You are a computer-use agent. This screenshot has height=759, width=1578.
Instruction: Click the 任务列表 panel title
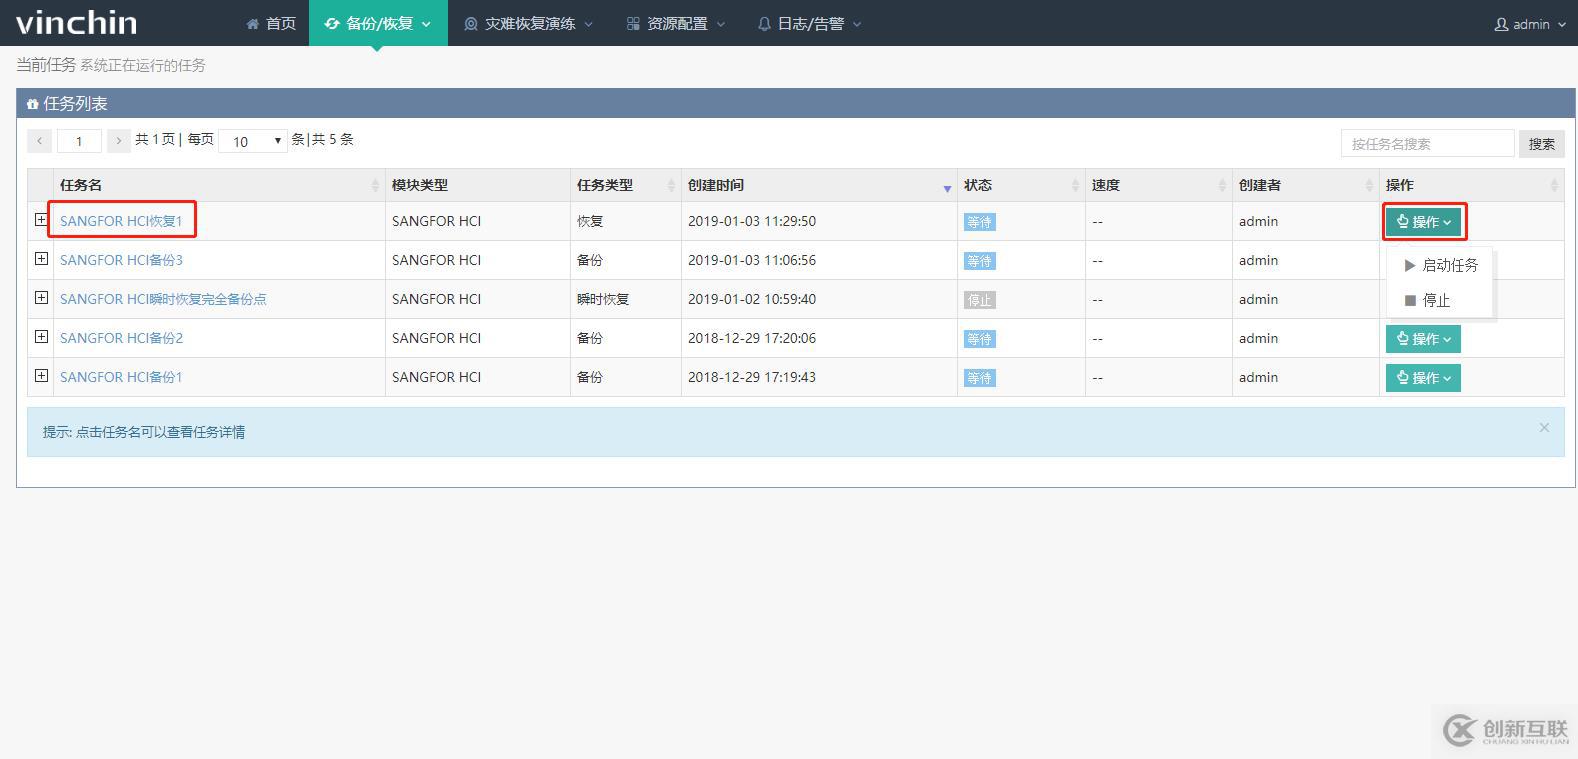(75, 104)
